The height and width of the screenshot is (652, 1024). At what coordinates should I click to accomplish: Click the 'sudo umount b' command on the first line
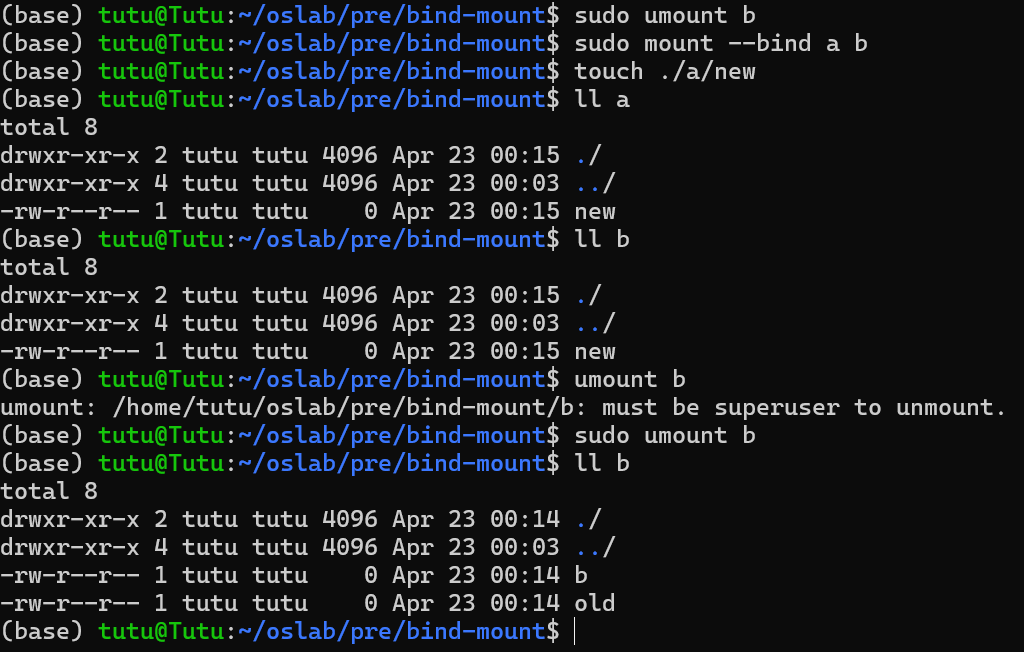(x=665, y=16)
